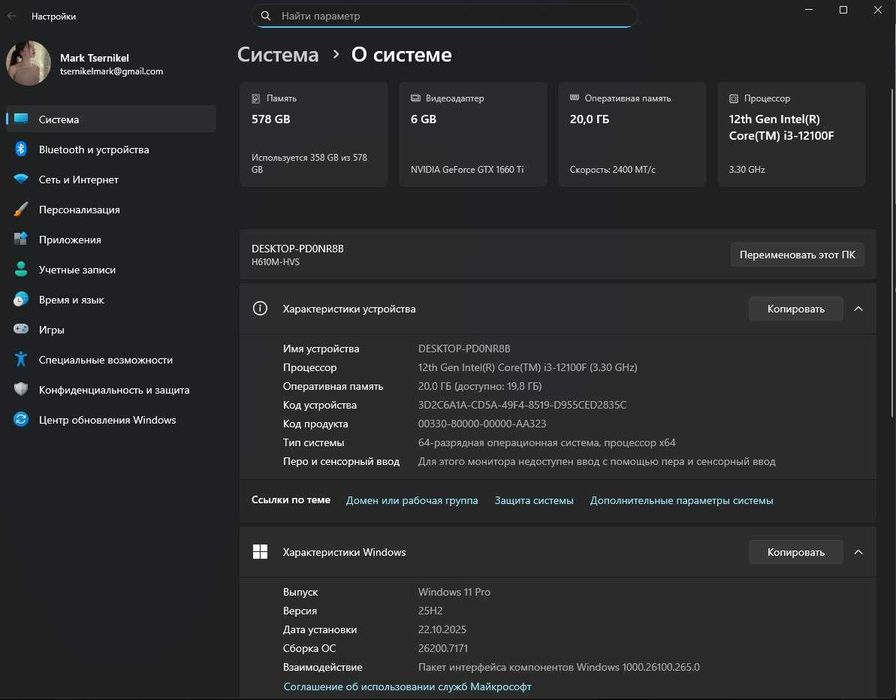The height and width of the screenshot is (700, 896).
Task: Open the Accessibility icon
Action: 20,359
